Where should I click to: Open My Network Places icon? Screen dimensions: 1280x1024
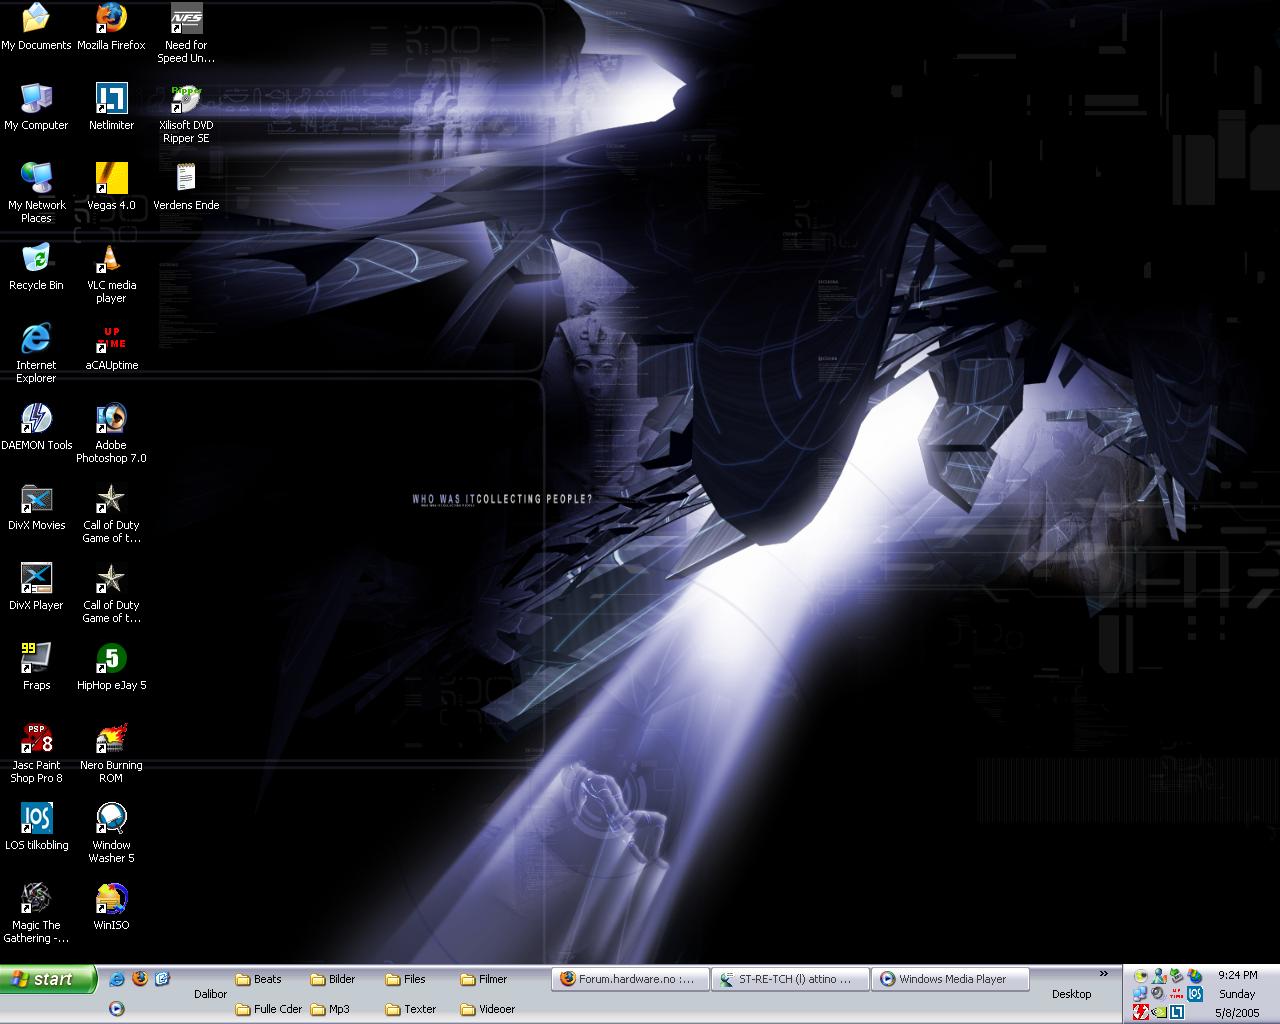point(36,194)
